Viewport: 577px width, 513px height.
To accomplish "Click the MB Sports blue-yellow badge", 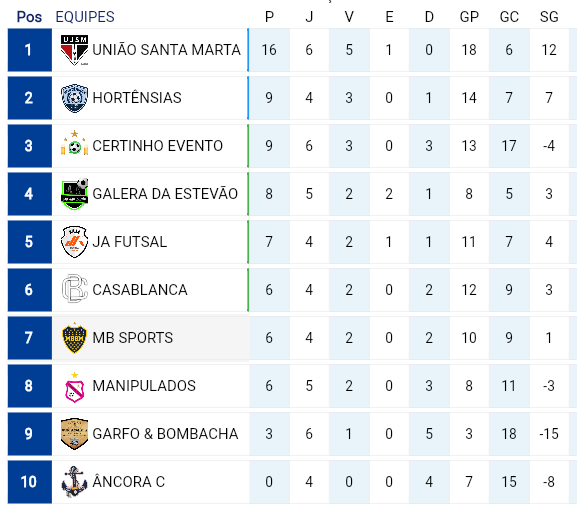I will click(74, 338).
